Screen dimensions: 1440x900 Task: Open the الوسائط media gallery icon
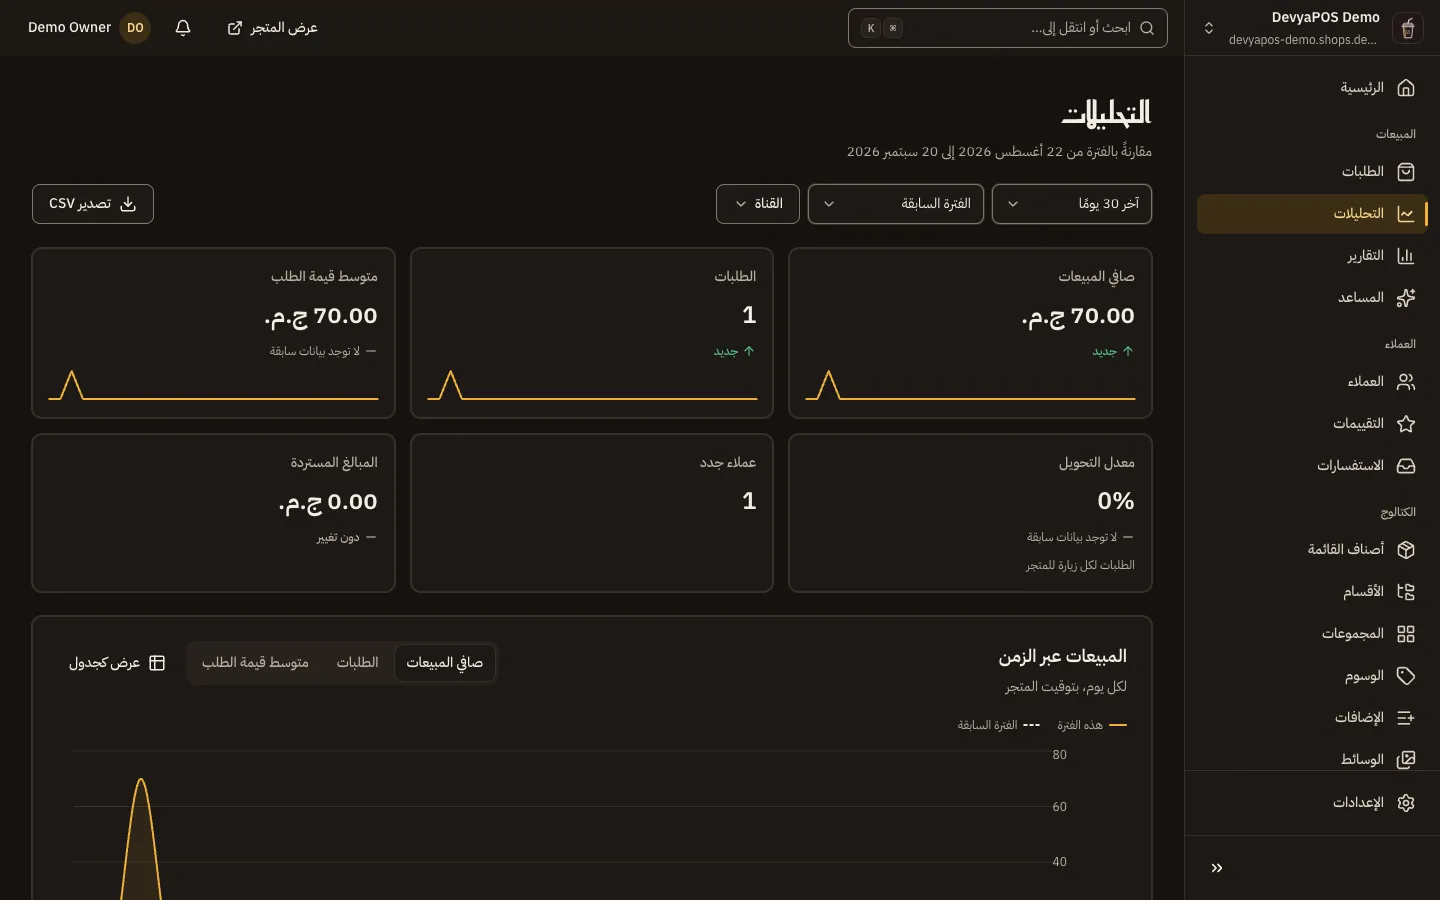[x=1406, y=760]
